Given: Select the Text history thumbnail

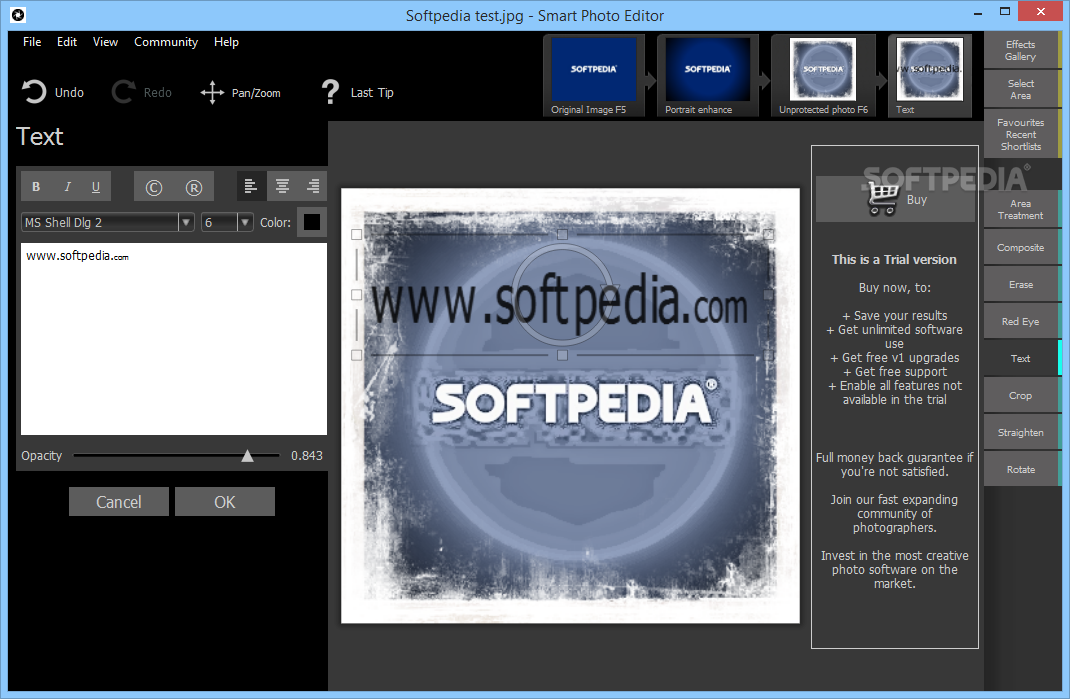Looking at the screenshot, I should (x=930, y=76).
